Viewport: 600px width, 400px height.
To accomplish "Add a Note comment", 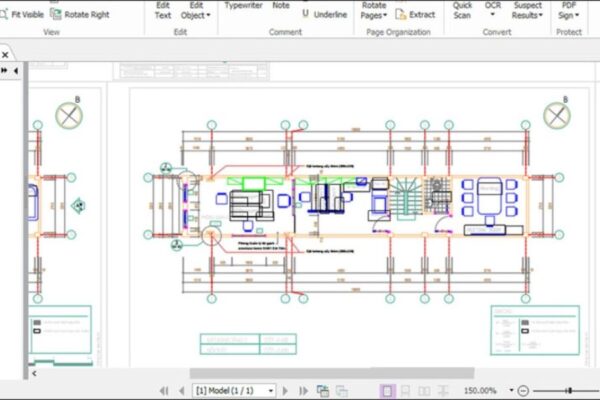I will (x=281, y=5).
